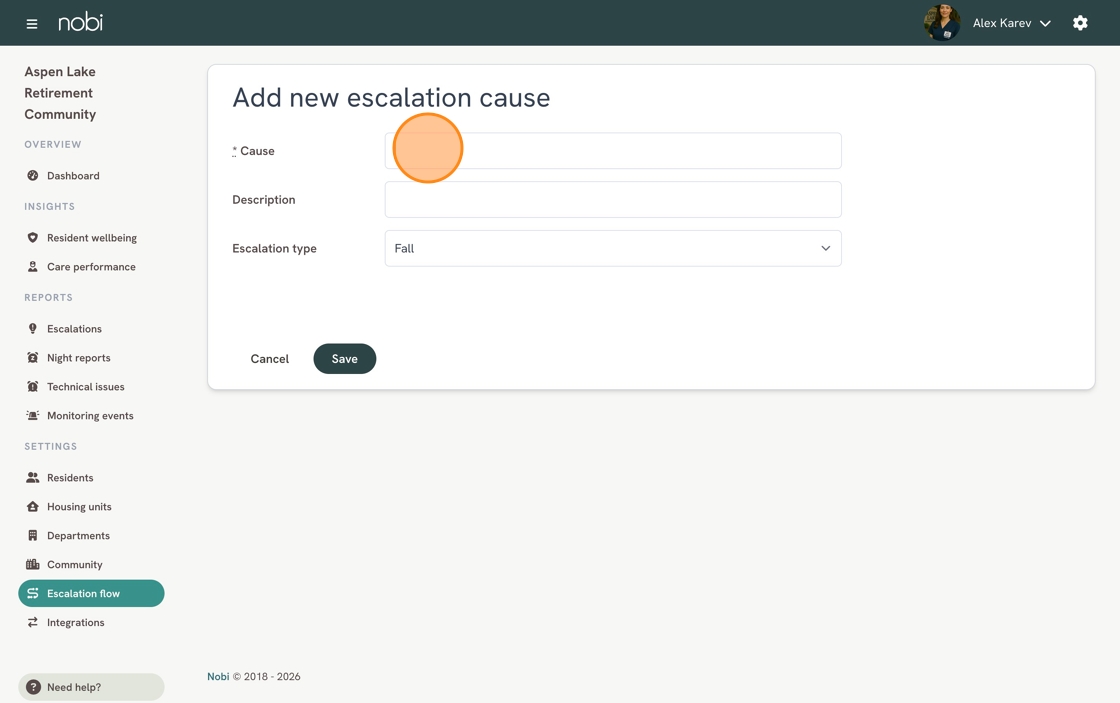Click the Resident wellbeing shield icon

pyautogui.click(x=33, y=238)
